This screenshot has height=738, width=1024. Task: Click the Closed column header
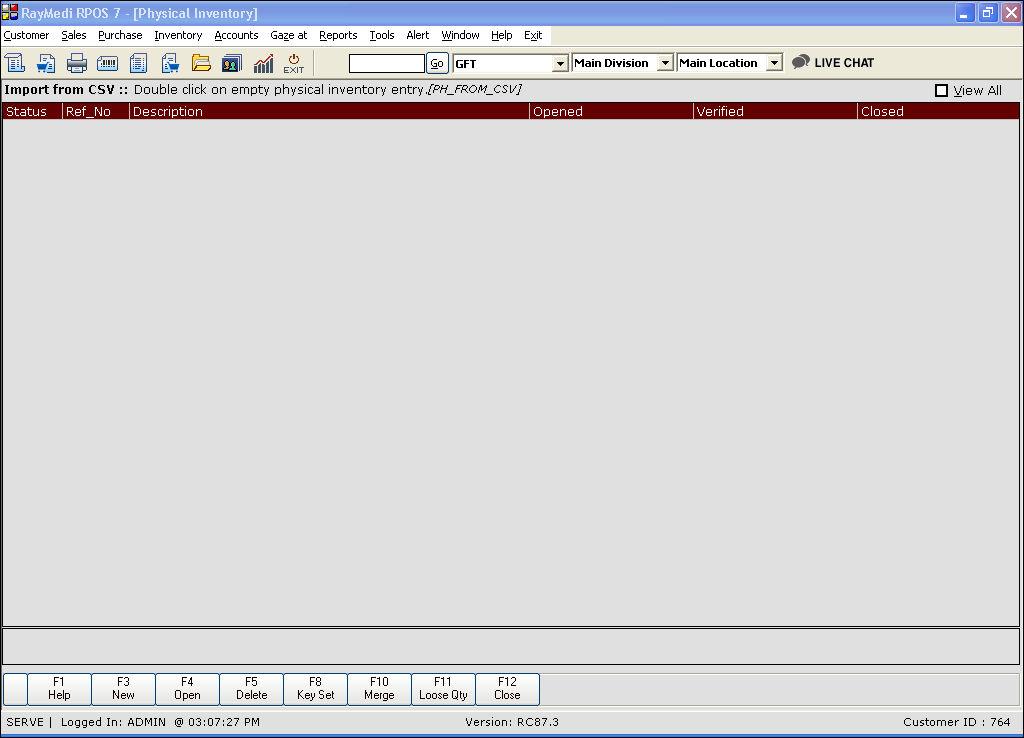[938, 112]
